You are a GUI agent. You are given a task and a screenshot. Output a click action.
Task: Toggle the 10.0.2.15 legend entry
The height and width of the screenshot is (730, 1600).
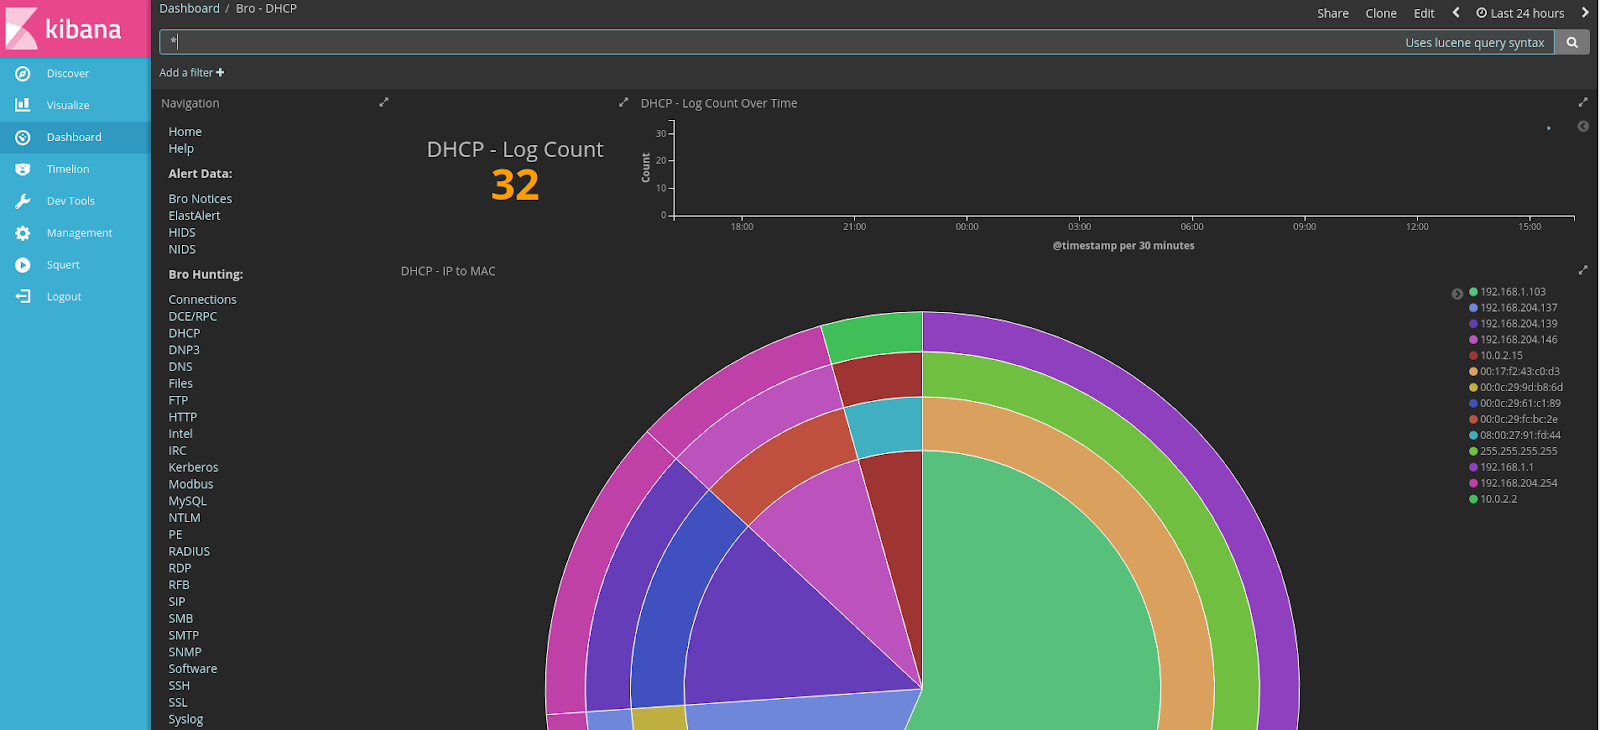click(1496, 355)
